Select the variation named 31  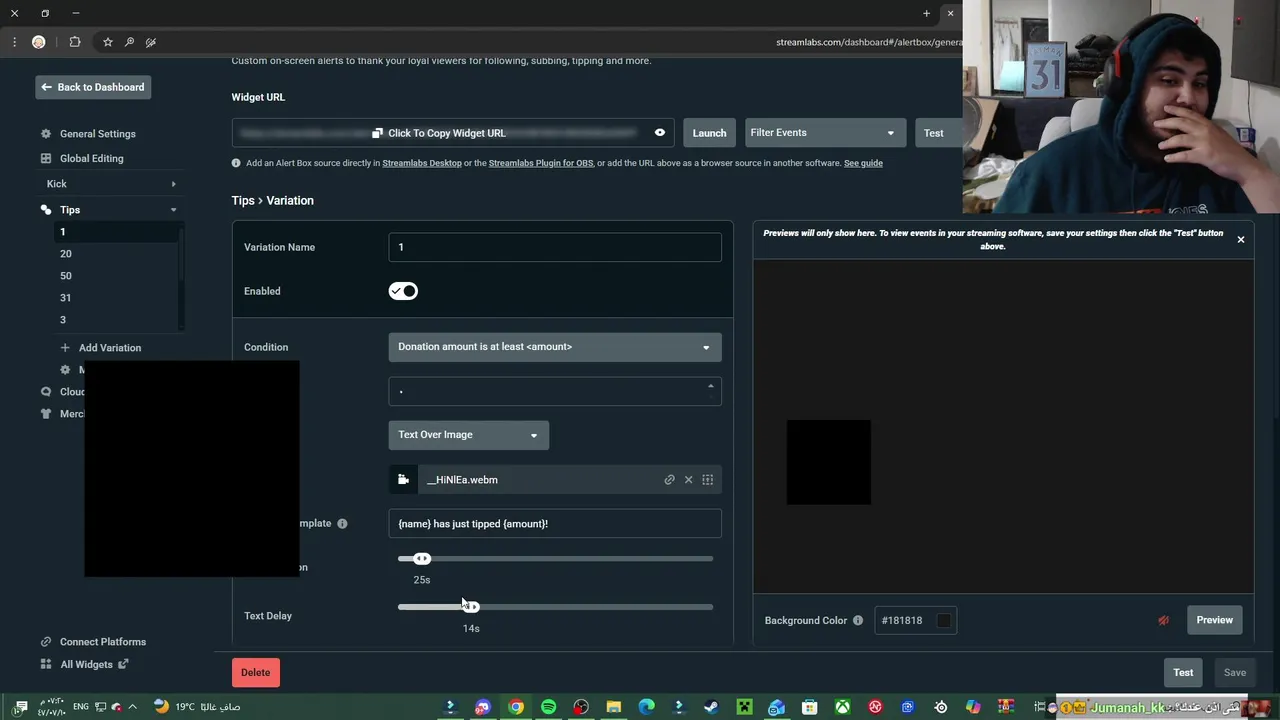click(x=65, y=298)
